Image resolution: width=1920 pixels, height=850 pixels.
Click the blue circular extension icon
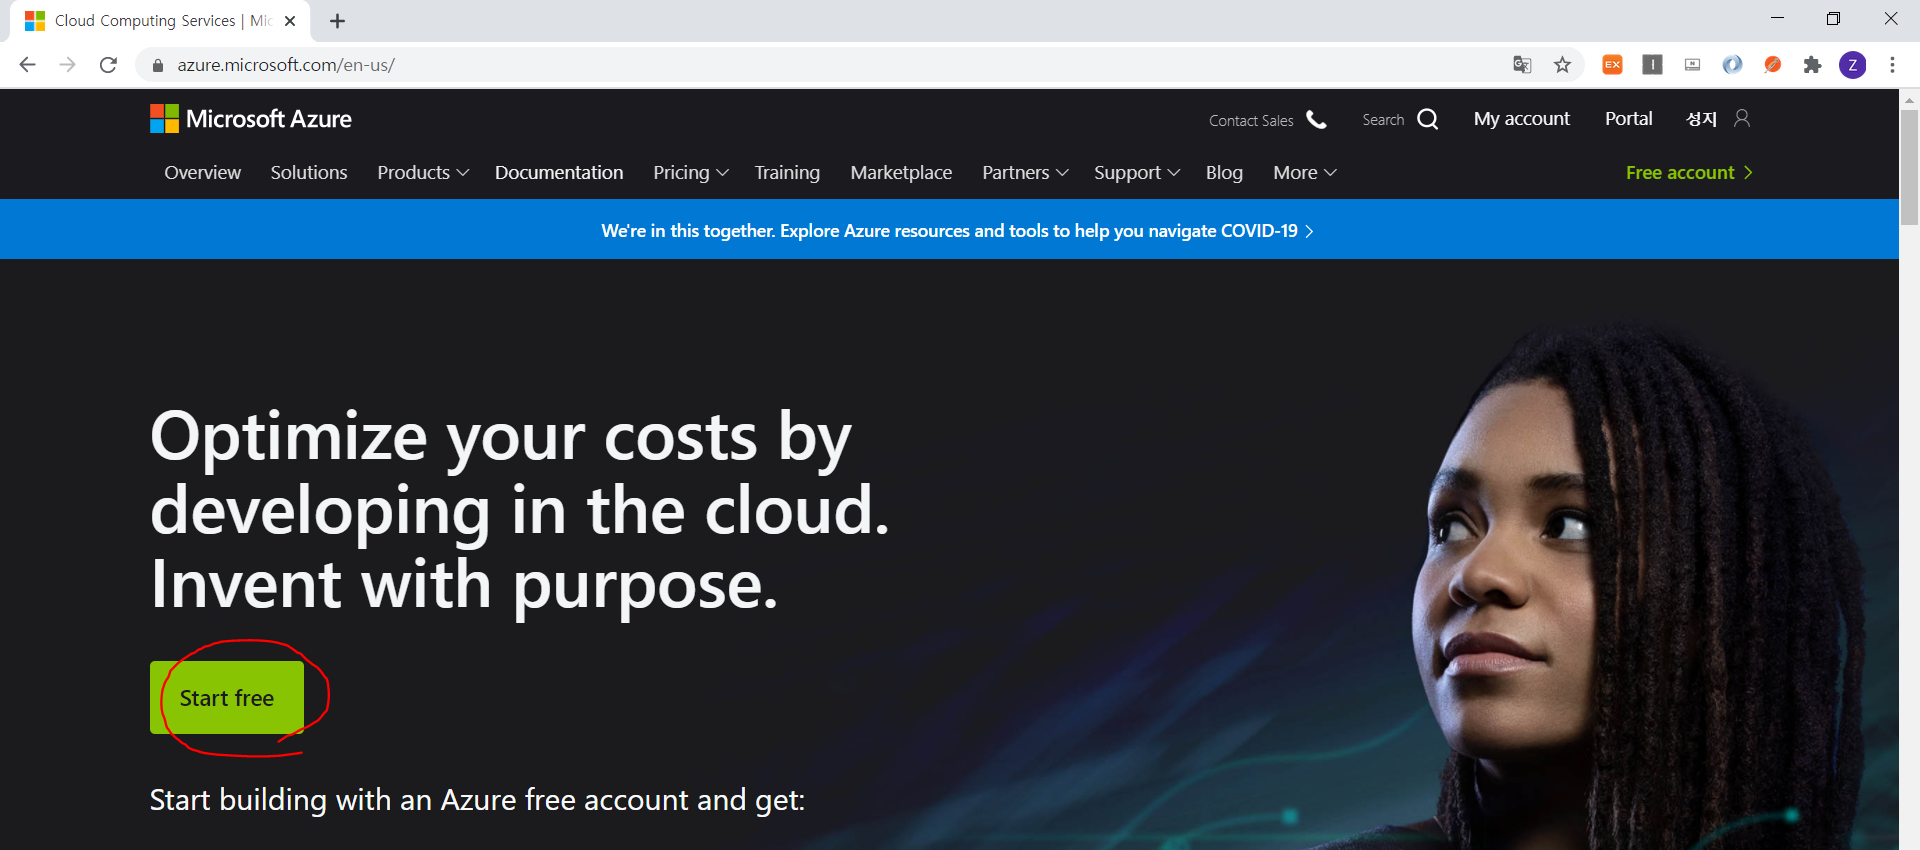click(x=1732, y=65)
